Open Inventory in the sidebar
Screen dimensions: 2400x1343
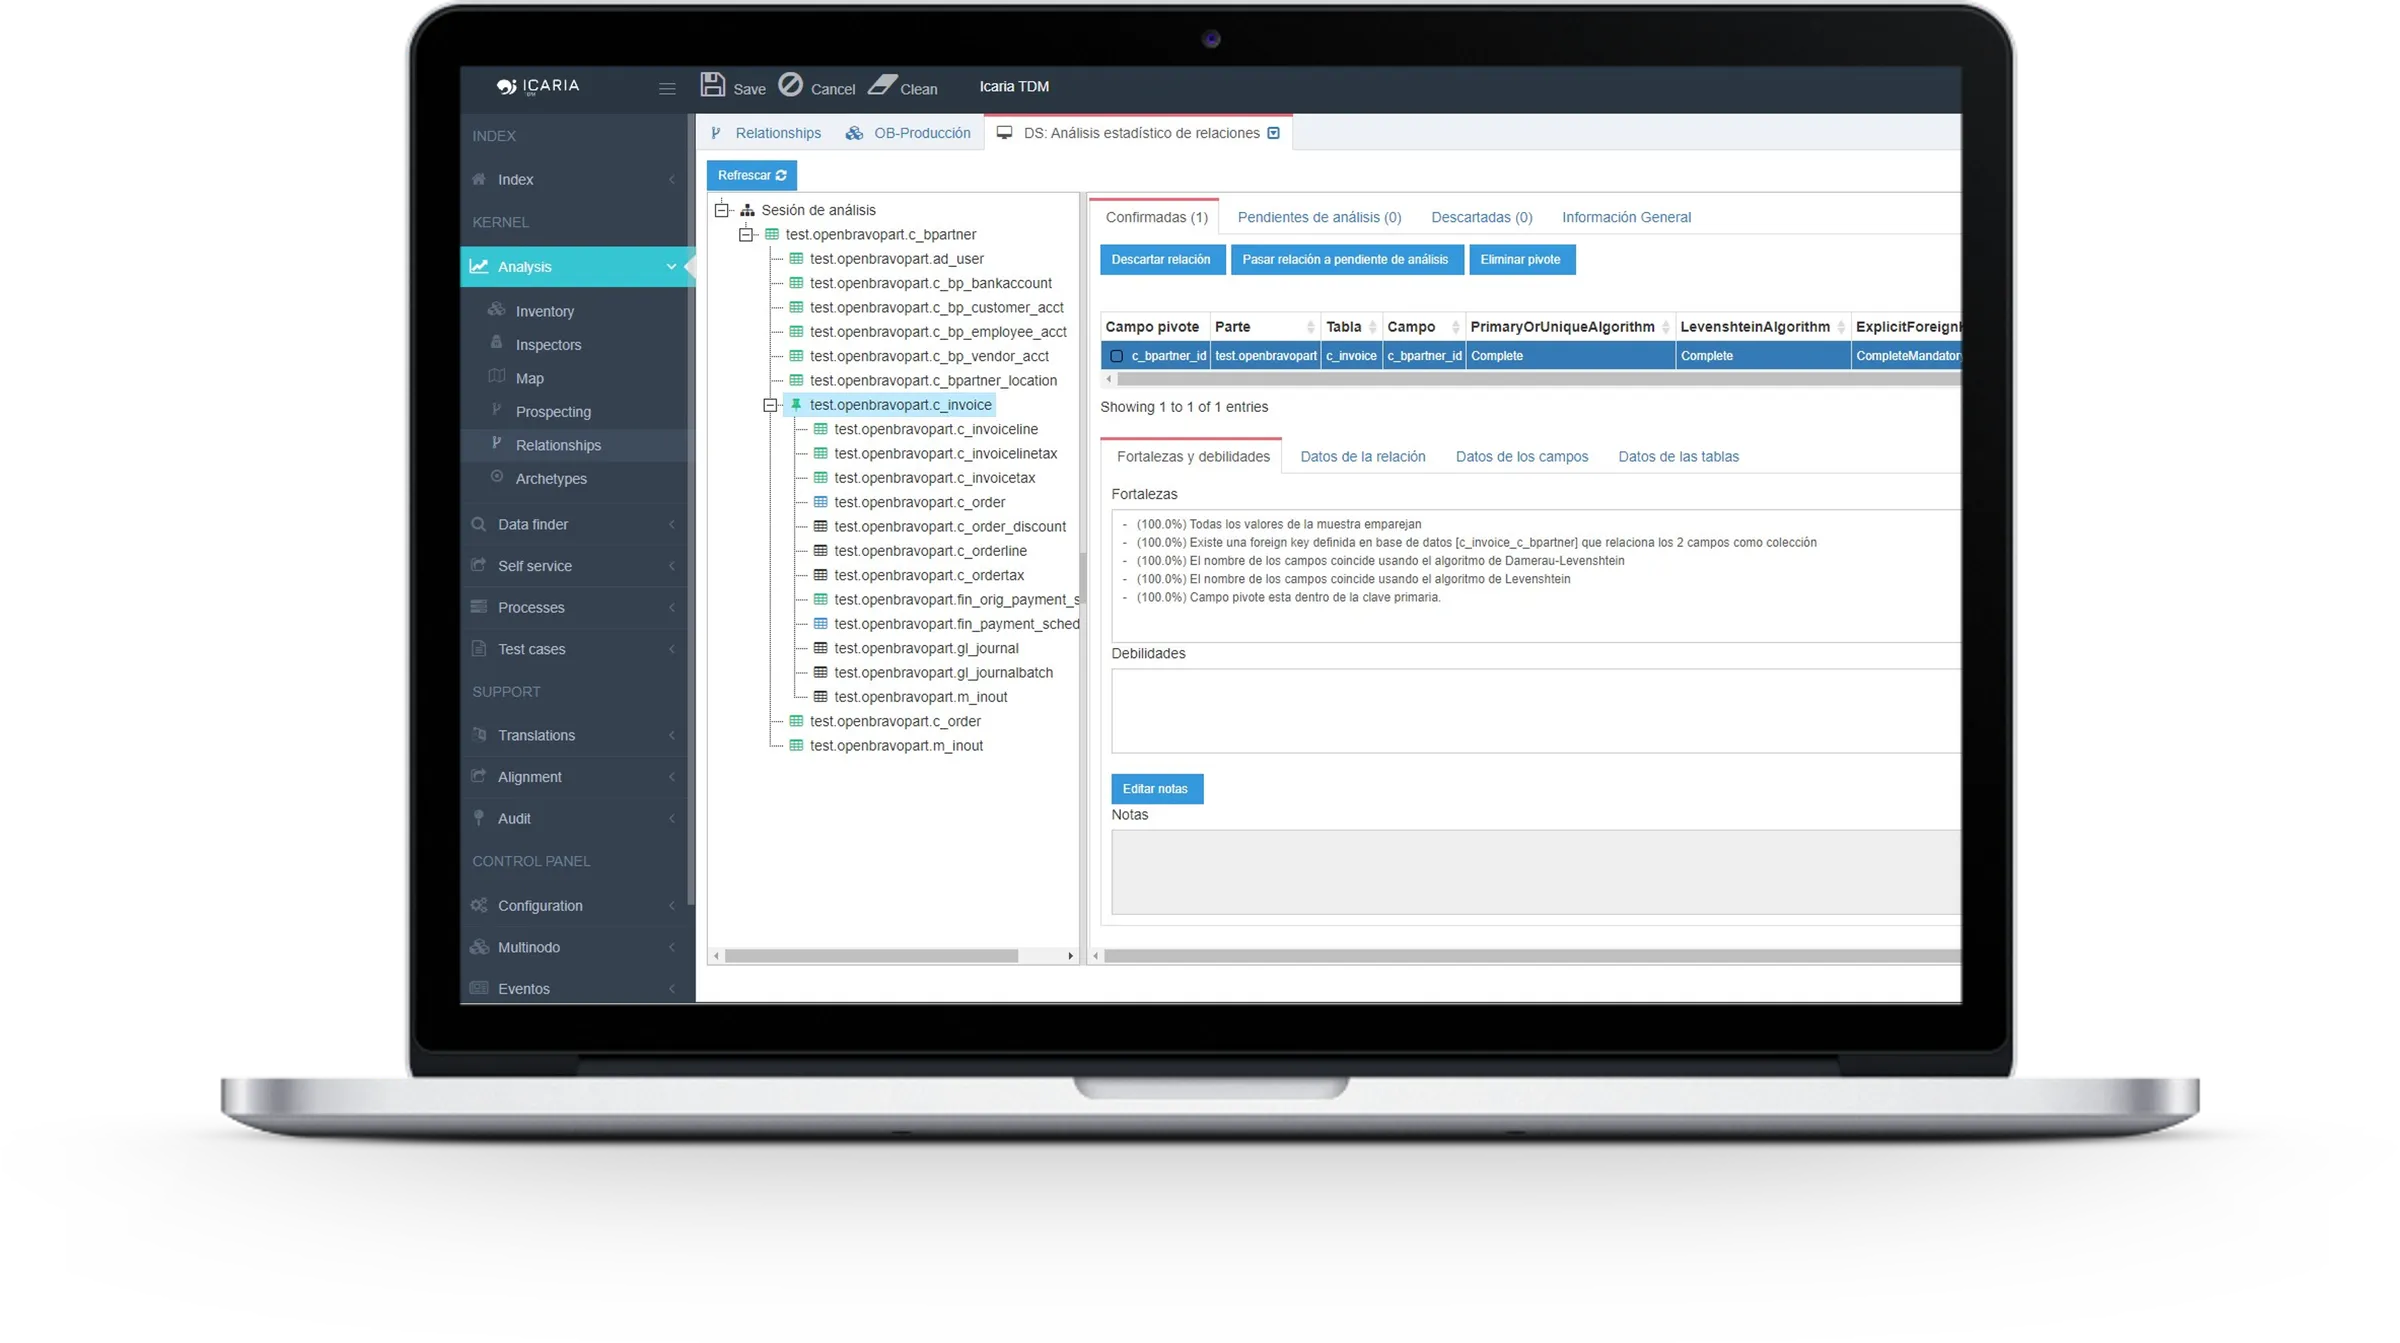click(544, 311)
